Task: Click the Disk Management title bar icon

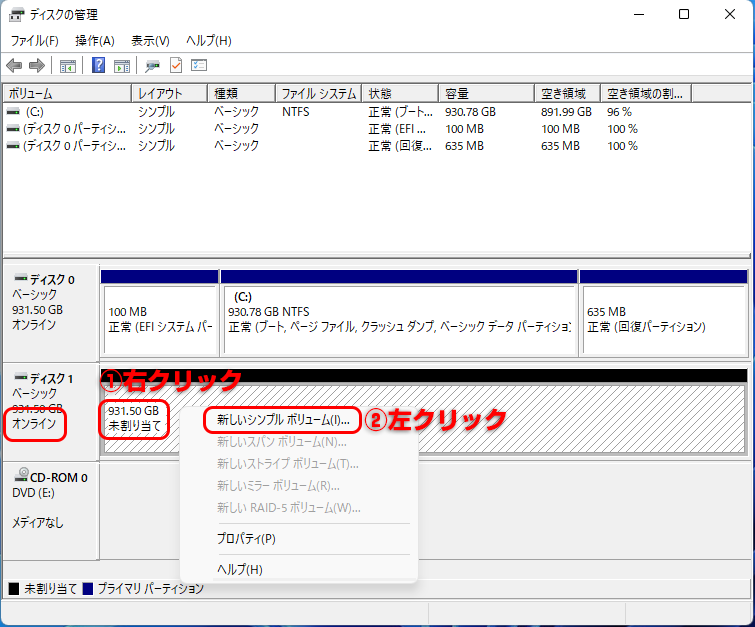Action: tap(16, 15)
